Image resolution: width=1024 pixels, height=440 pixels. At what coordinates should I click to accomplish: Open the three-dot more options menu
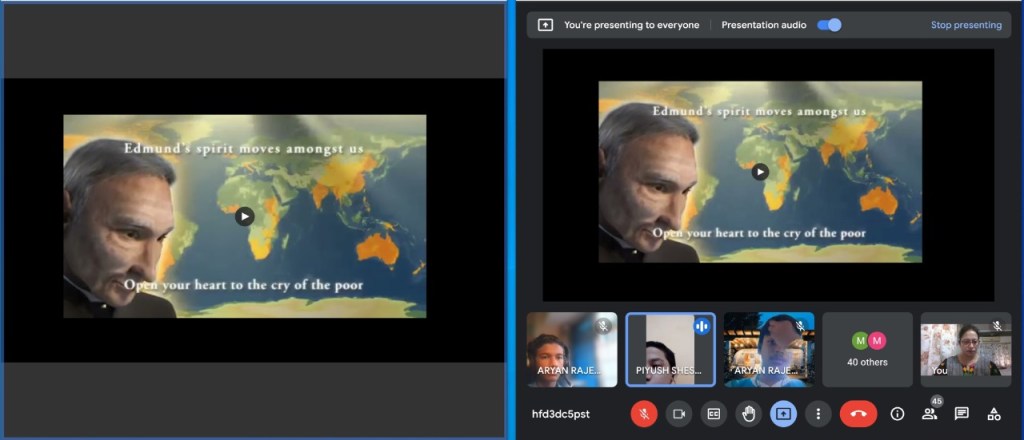[818, 413]
